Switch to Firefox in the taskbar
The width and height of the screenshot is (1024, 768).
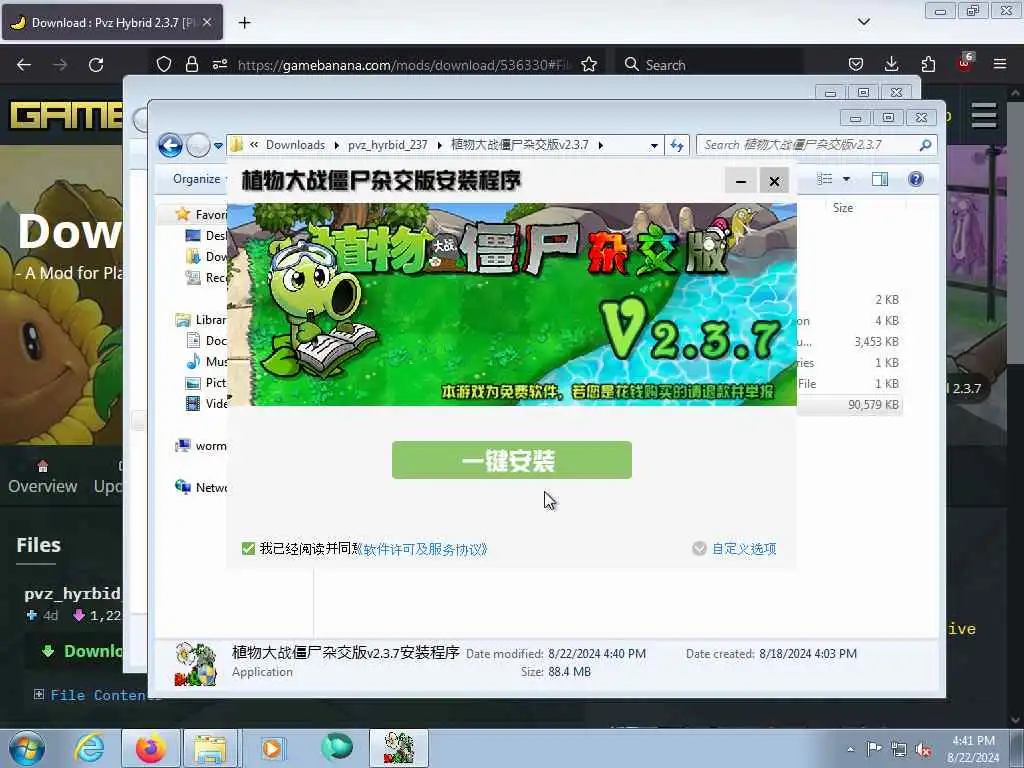tap(151, 748)
